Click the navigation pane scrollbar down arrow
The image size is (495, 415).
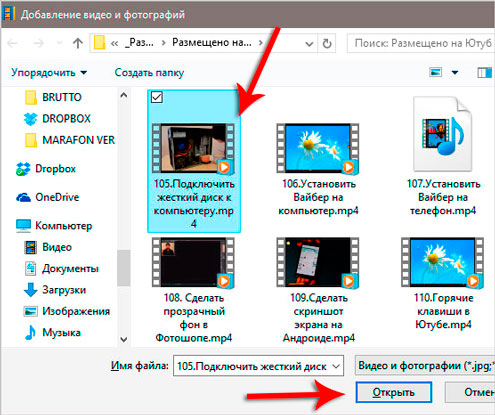click(124, 340)
